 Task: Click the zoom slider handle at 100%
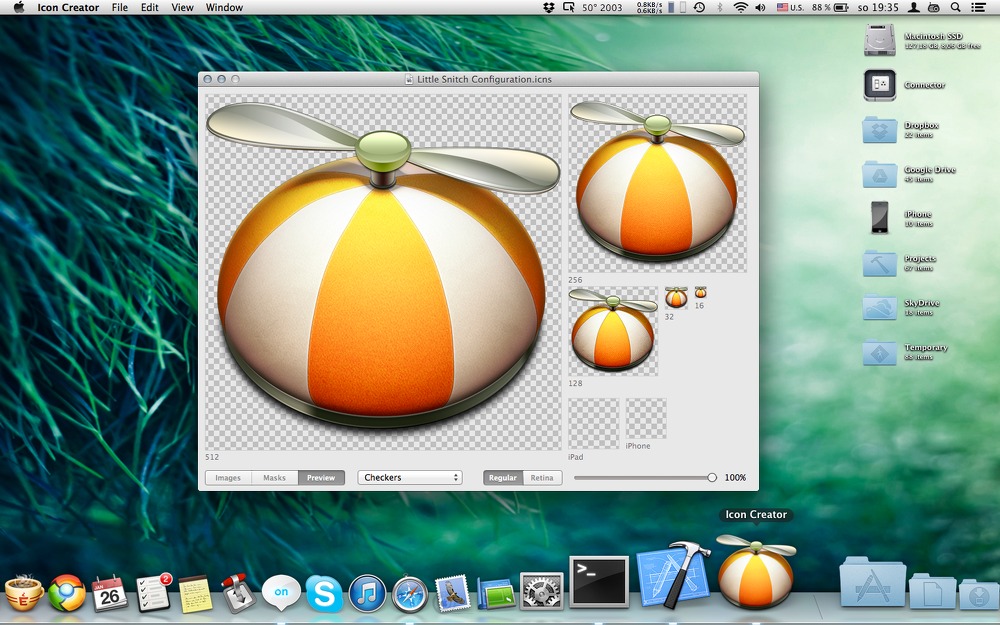tap(714, 477)
